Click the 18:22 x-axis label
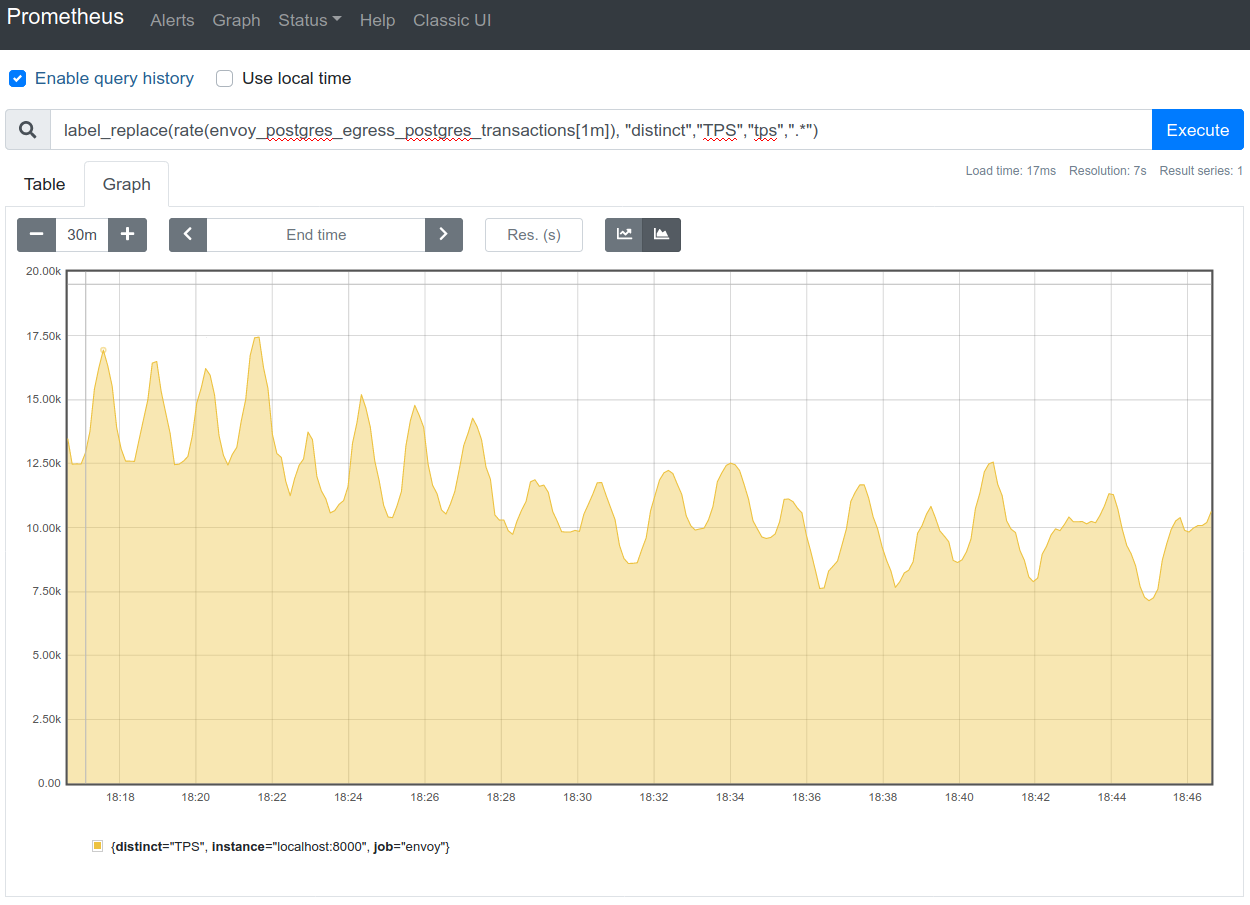The image size is (1250, 905). 272,797
